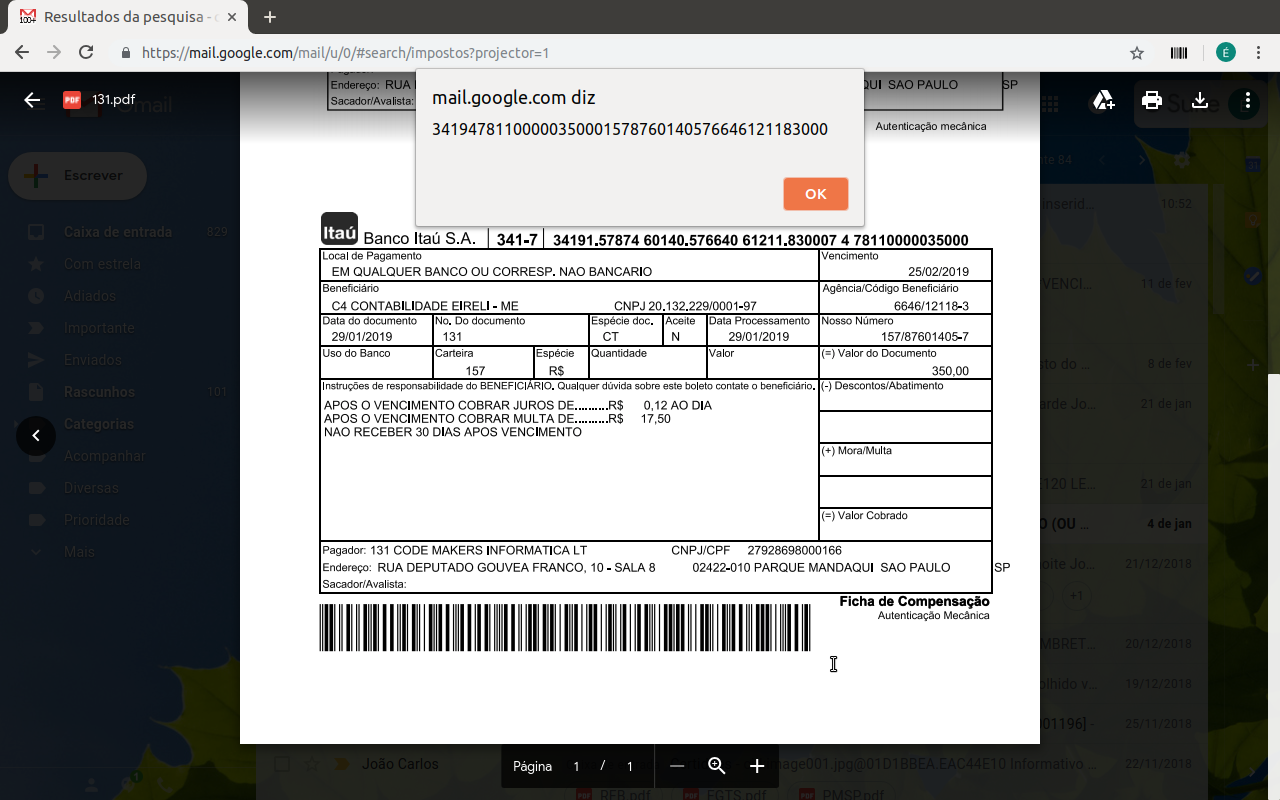Click the digitable line starting 34191.57874
1280x800 pixels.
pos(761,240)
